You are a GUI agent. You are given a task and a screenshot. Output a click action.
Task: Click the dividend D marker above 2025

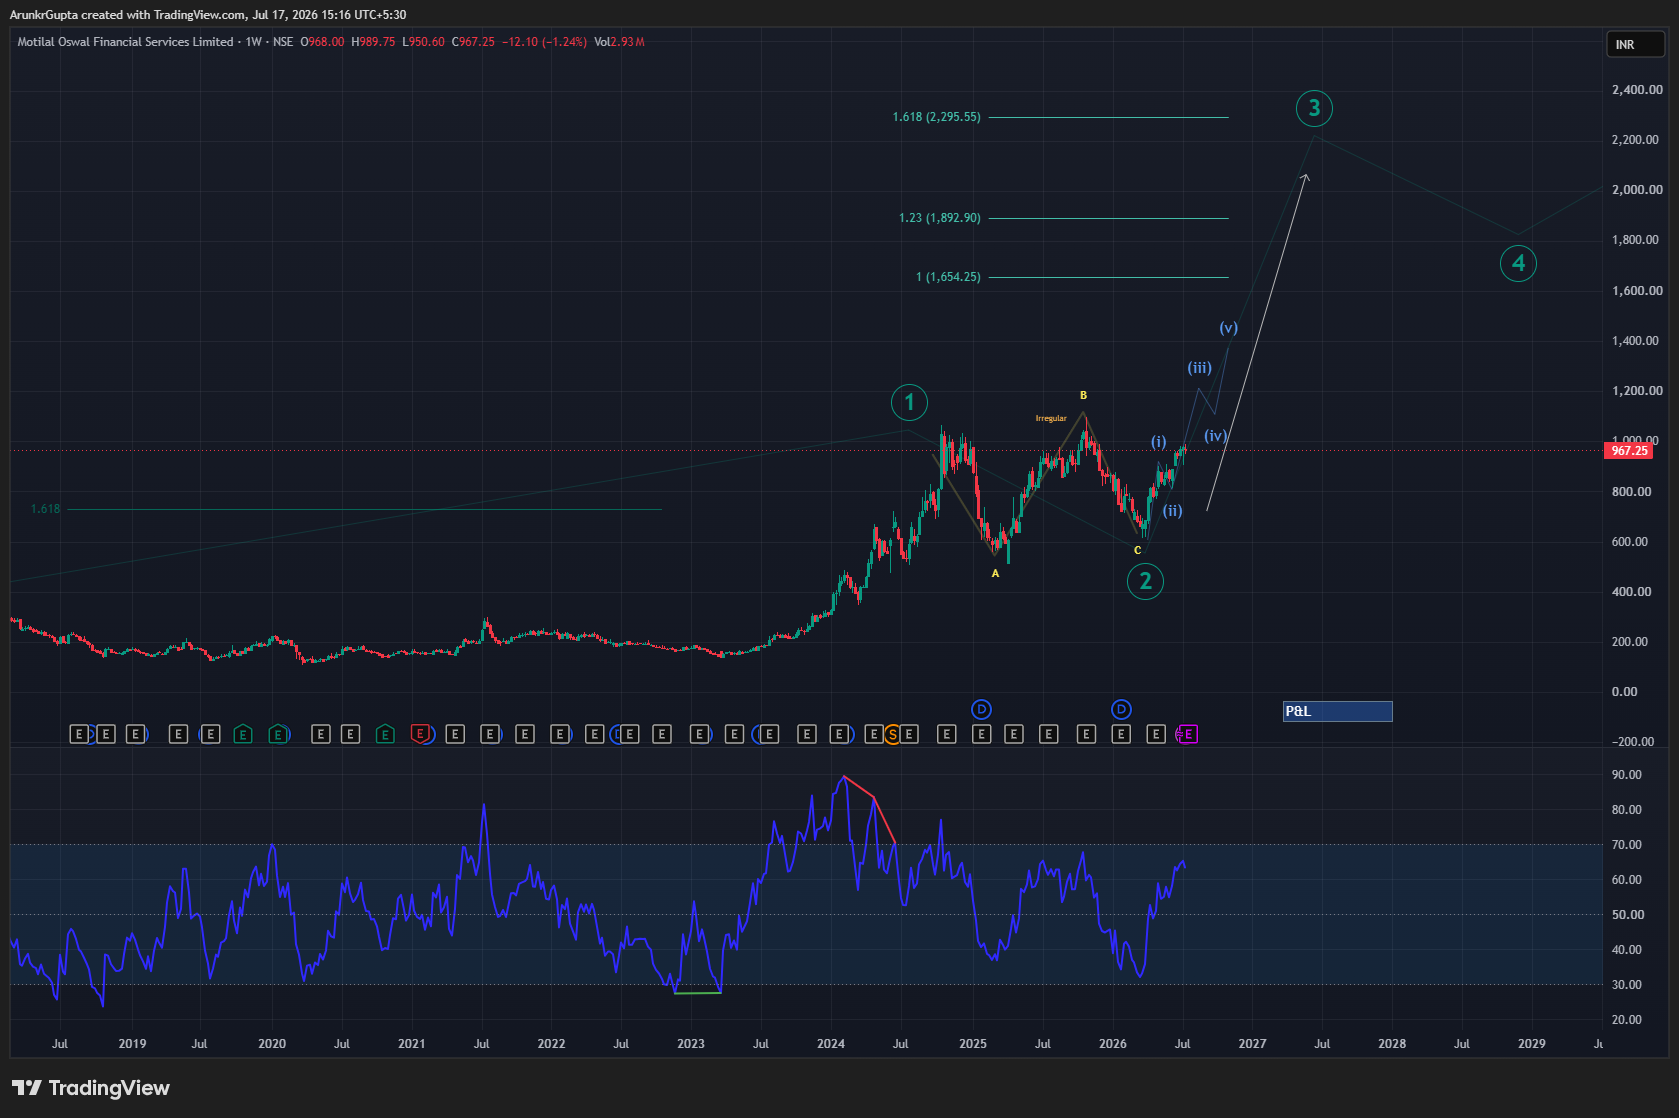pyautogui.click(x=981, y=709)
